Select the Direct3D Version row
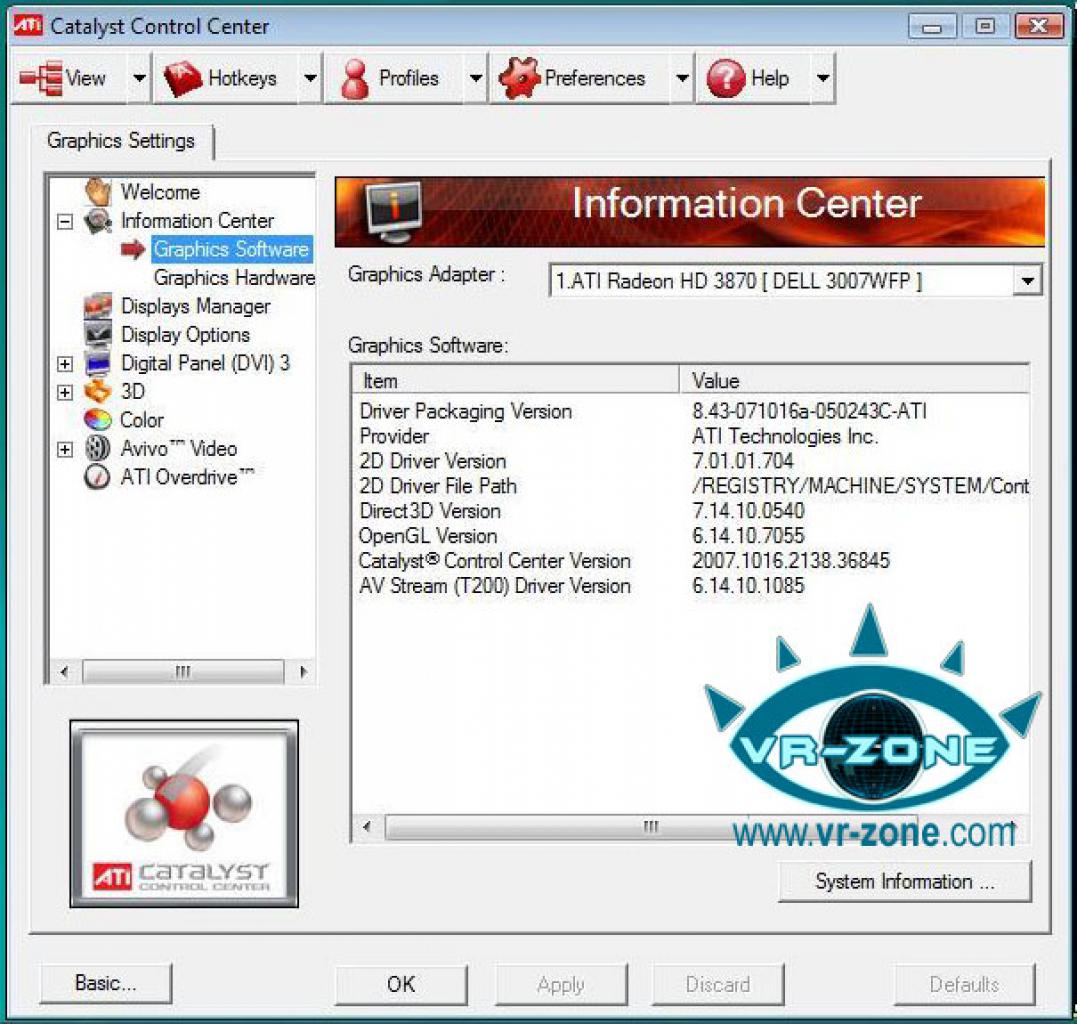 (x=691, y=511)
